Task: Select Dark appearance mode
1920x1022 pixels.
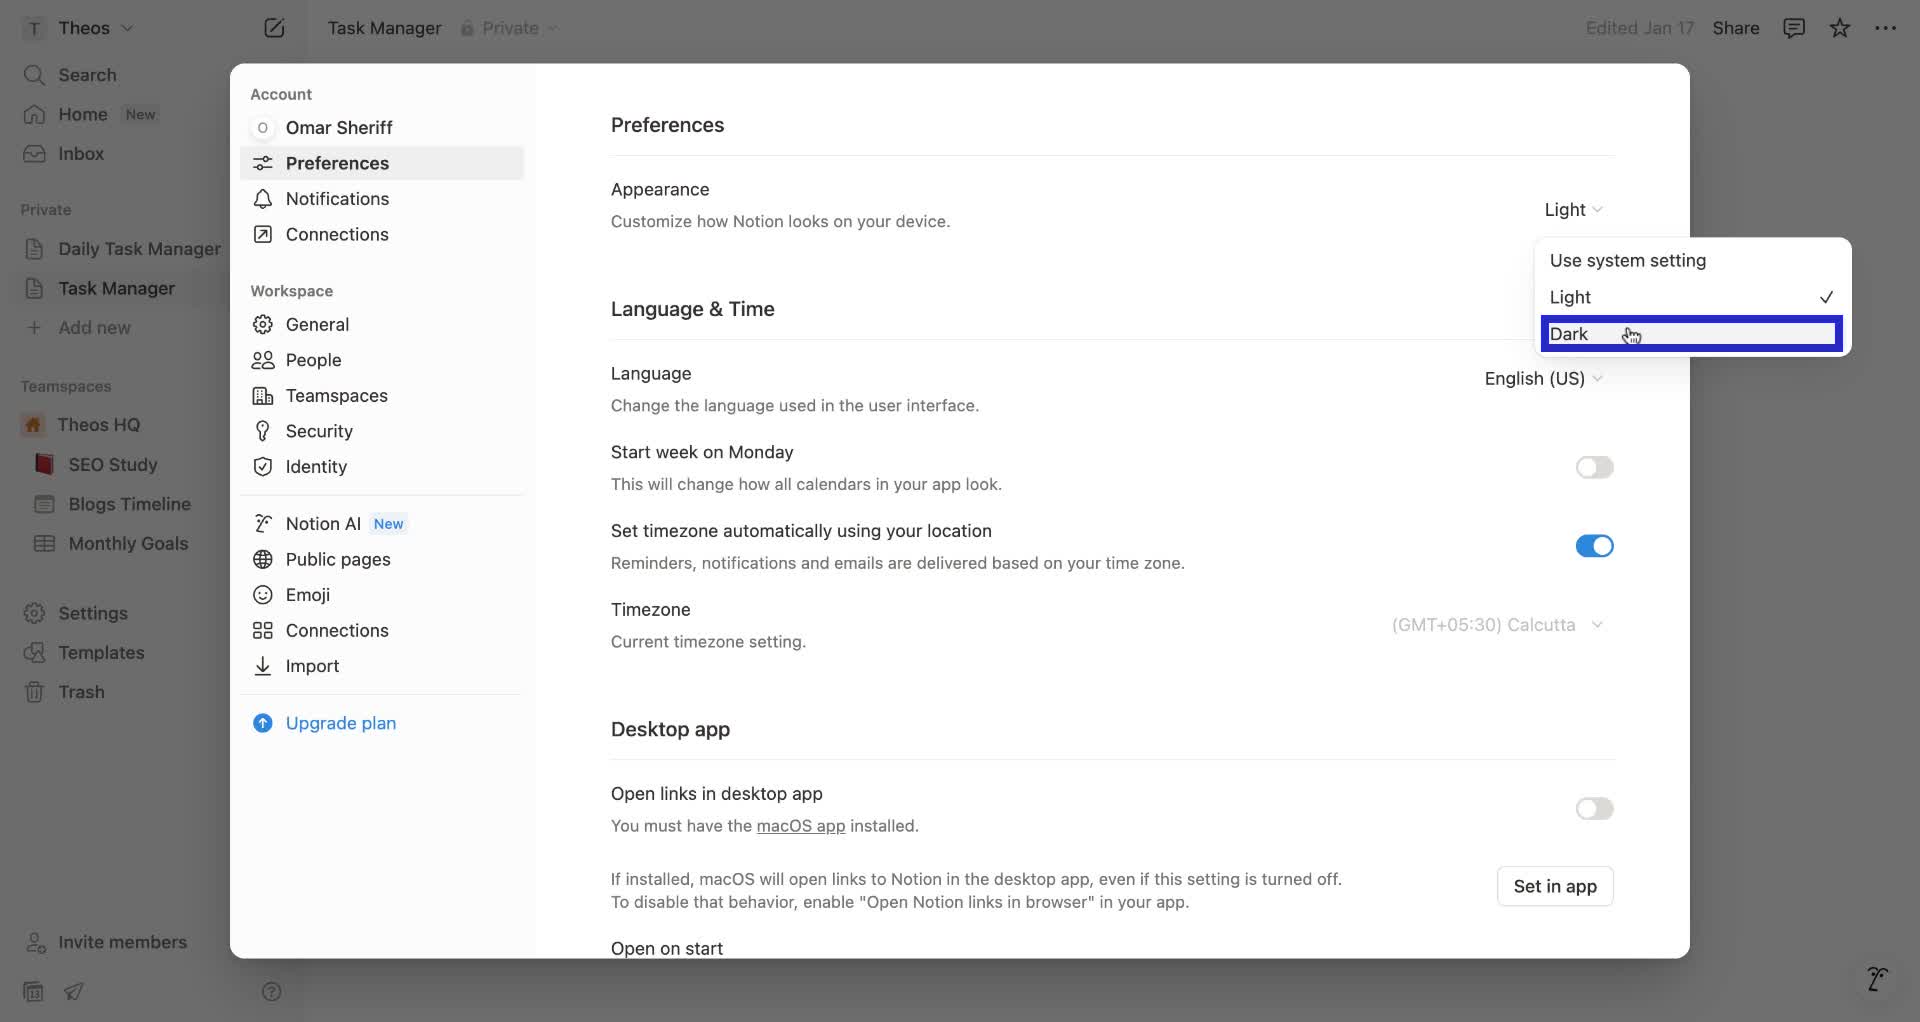Action: point(1570,334)
